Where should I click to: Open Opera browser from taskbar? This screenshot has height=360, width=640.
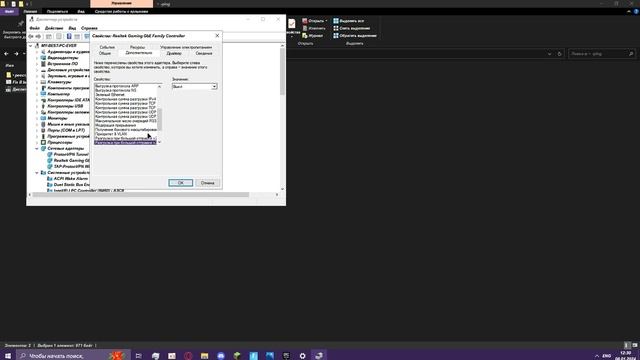pos(188,356)
